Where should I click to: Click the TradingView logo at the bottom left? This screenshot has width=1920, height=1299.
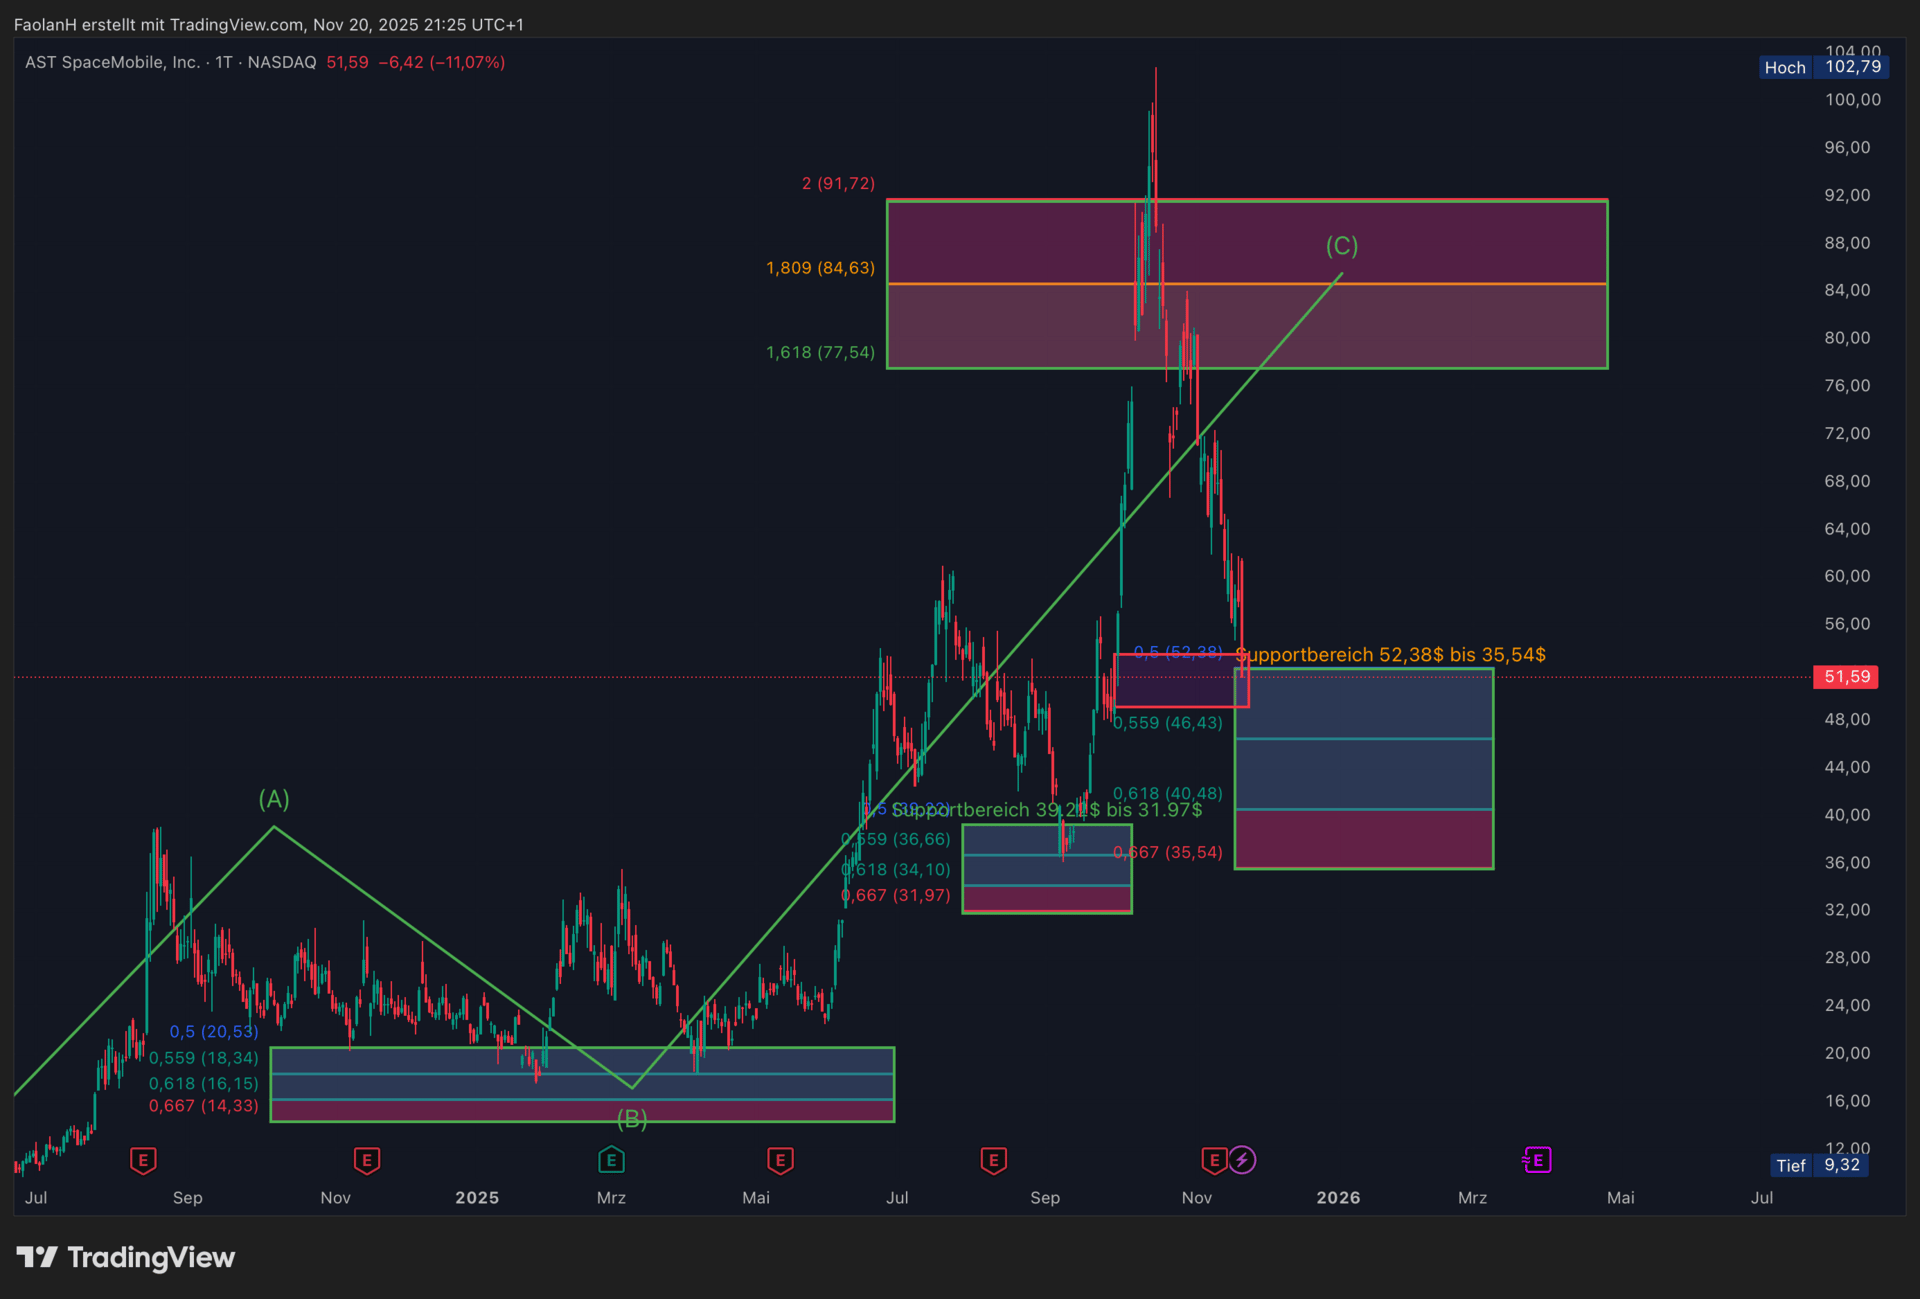(126, 1257)
